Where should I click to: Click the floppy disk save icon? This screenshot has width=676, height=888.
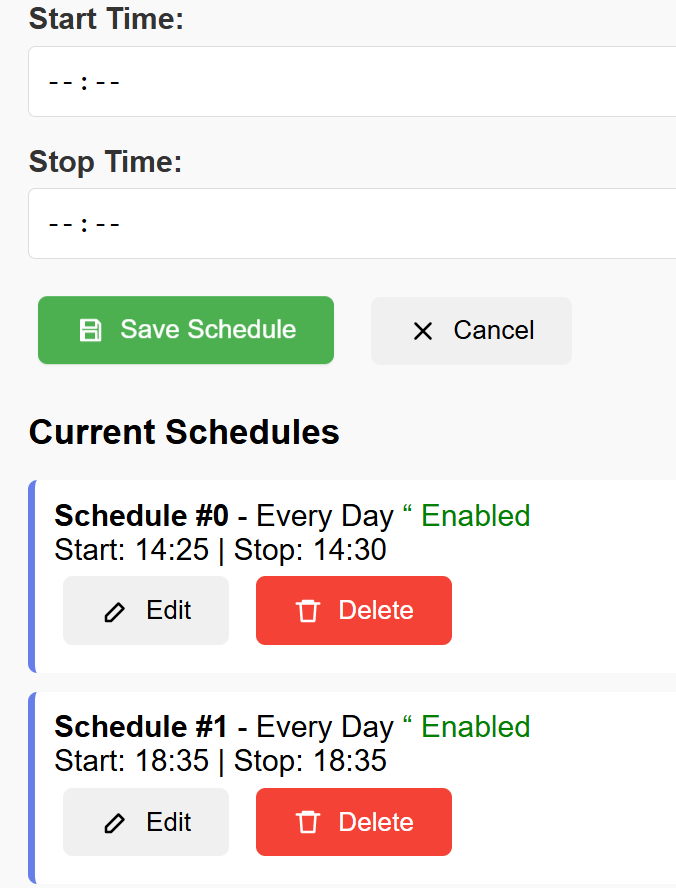[90, 330]
